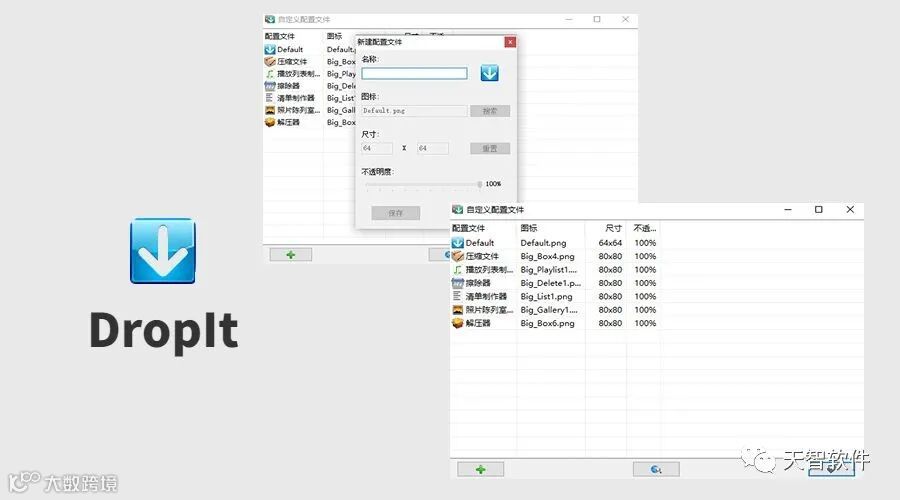Click the first 尺寸 width field showing 64

click(377, 148)
